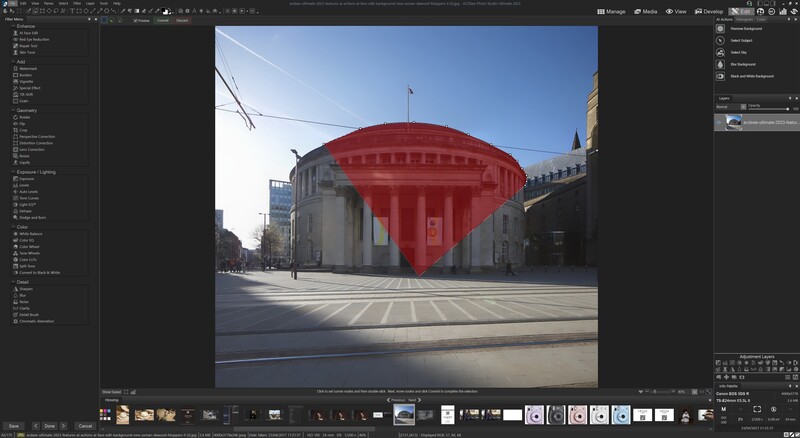
Task: Open AI Face Edit filter
Action: tap(28, 33)
